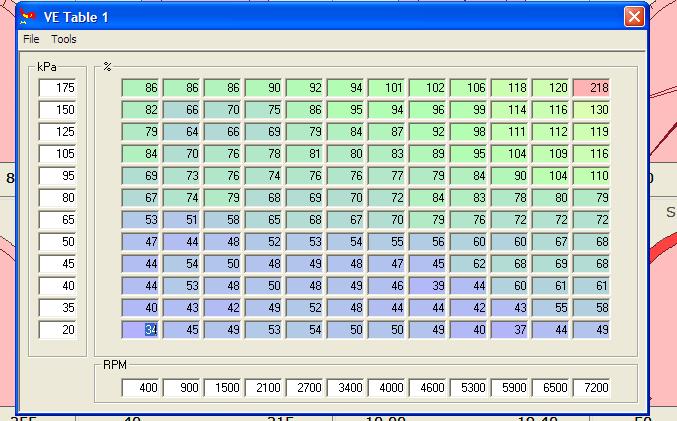This screenshot has width=677, height=421.
Task: Click the 2700 RPM axis field
Action: click(x=304, y=387)
